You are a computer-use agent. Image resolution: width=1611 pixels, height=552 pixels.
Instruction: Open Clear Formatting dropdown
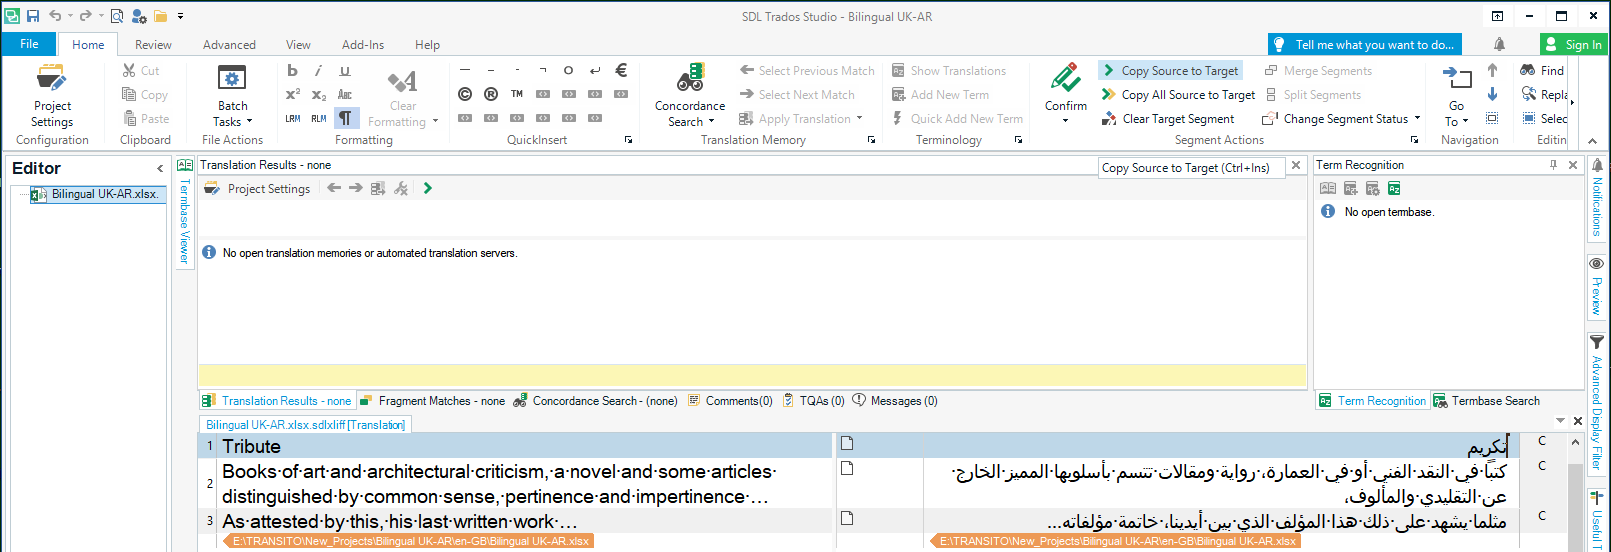coord(435,122)
